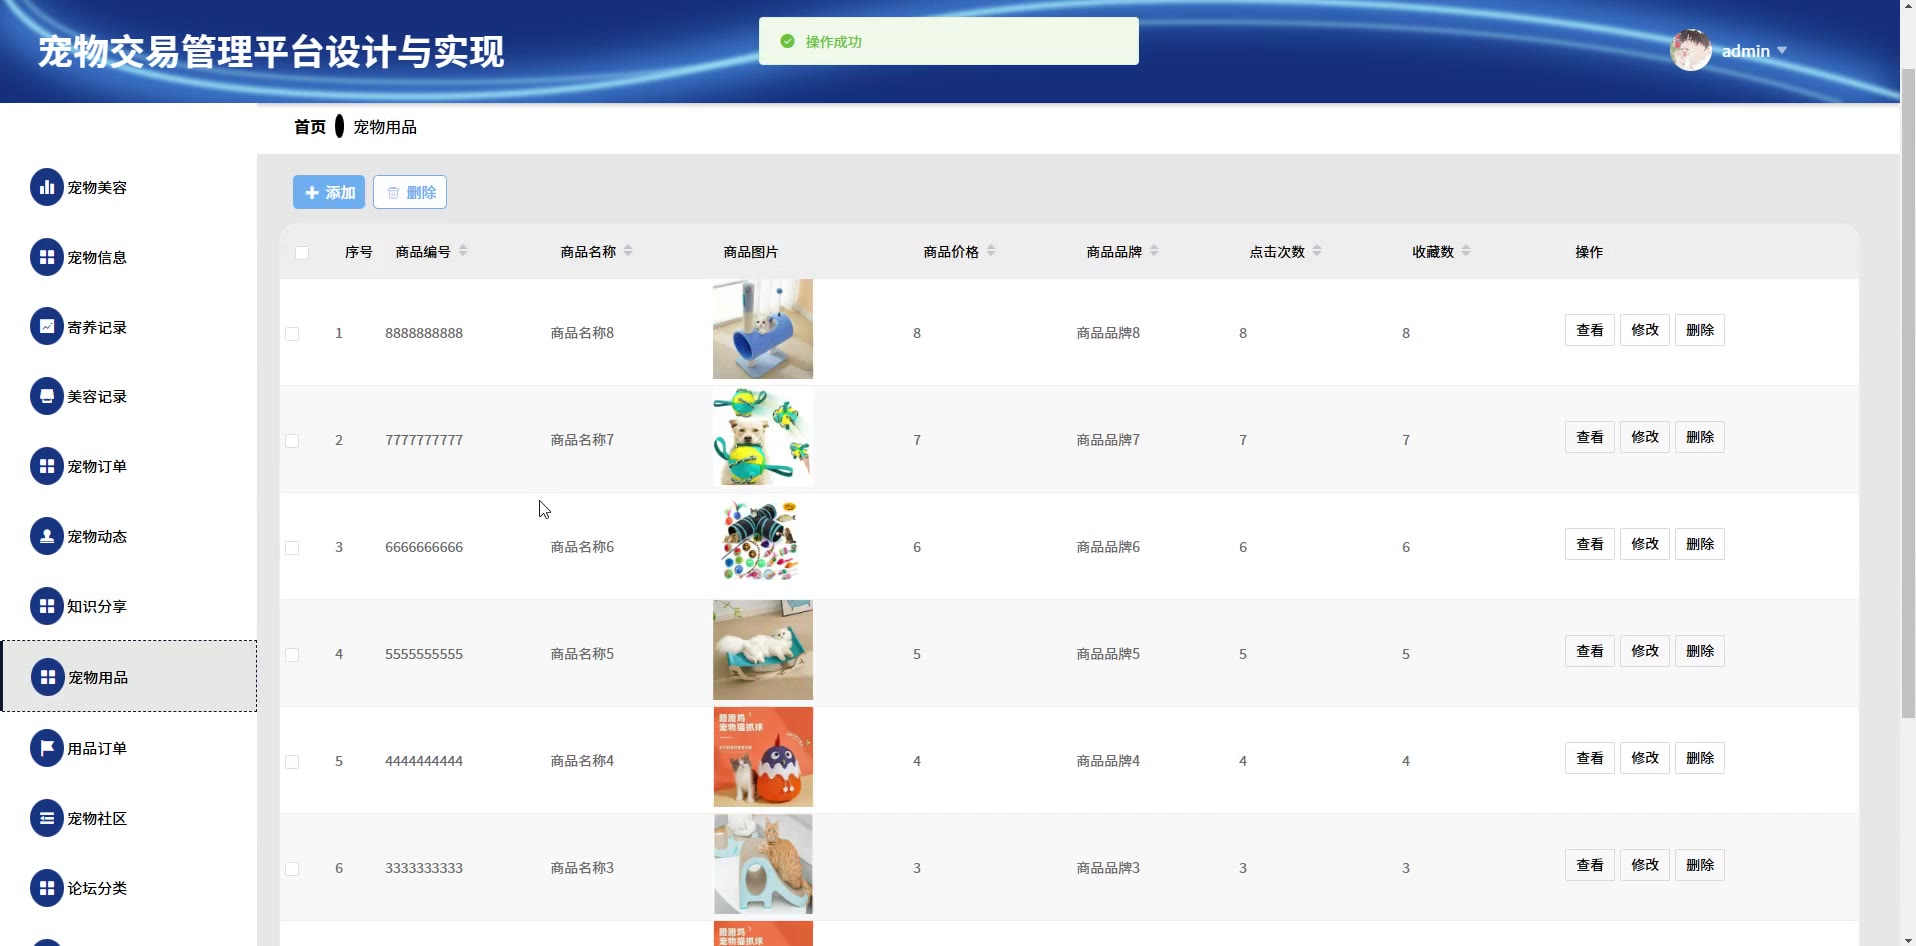
Task: Click the 宠物社区 sidebar icon
Action: coord(47,818)
